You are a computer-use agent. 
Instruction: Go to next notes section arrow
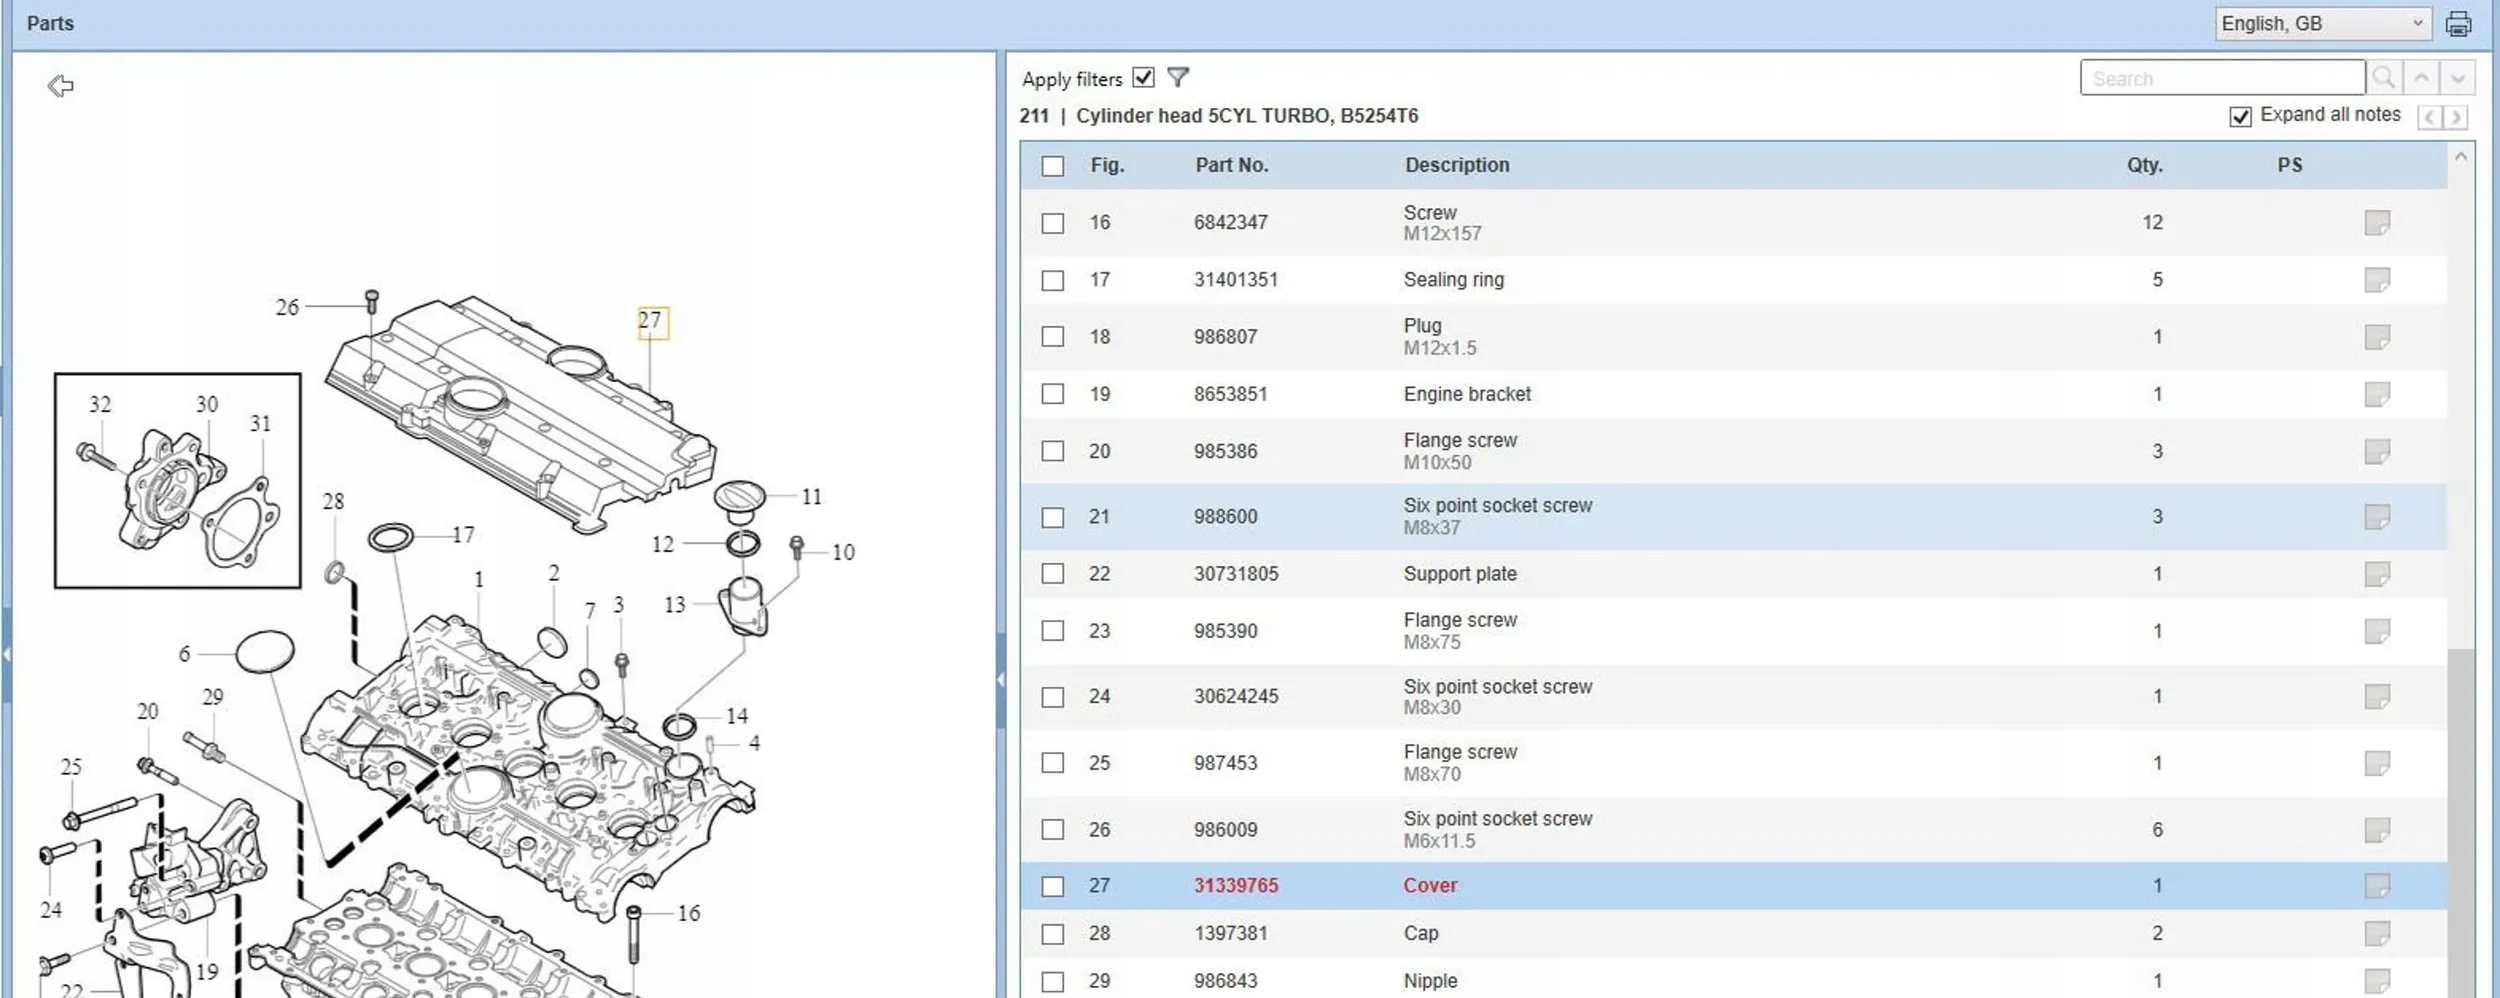coord(2456,117)
